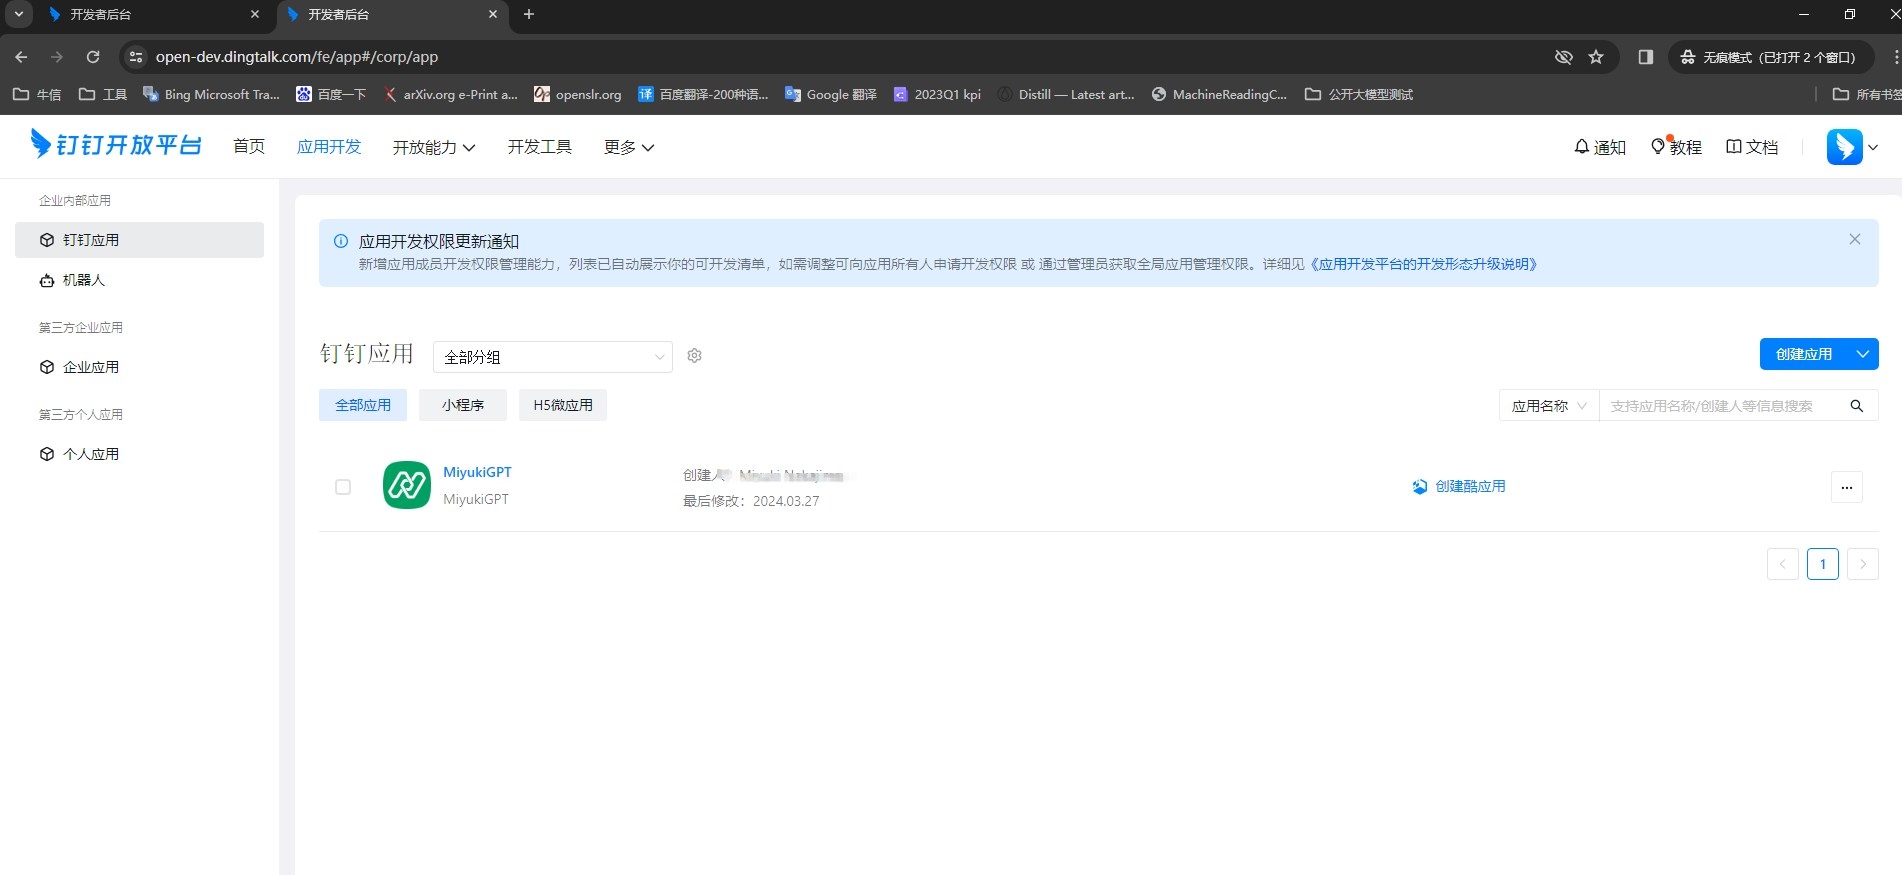The width and height of the screenshot is (1902, 875).
Task: Toggle the browser side panel icon
Action: pyautogui.click(x=1646, y=57)
